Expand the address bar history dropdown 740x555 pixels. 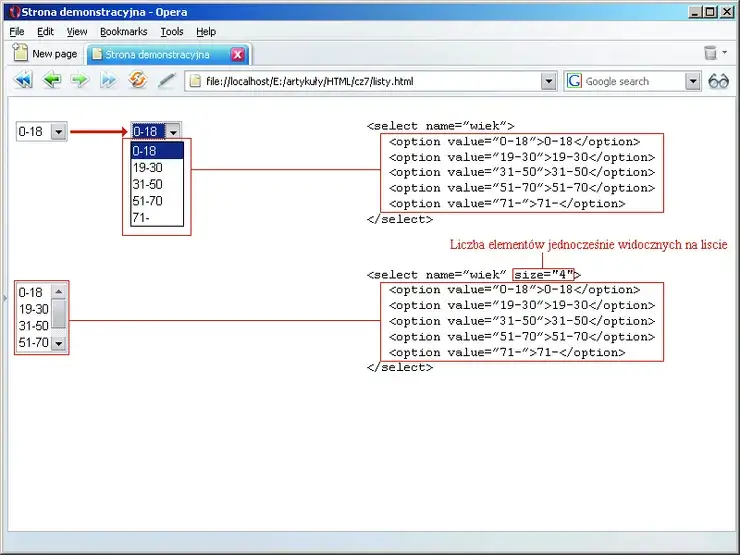coord(548,82)
